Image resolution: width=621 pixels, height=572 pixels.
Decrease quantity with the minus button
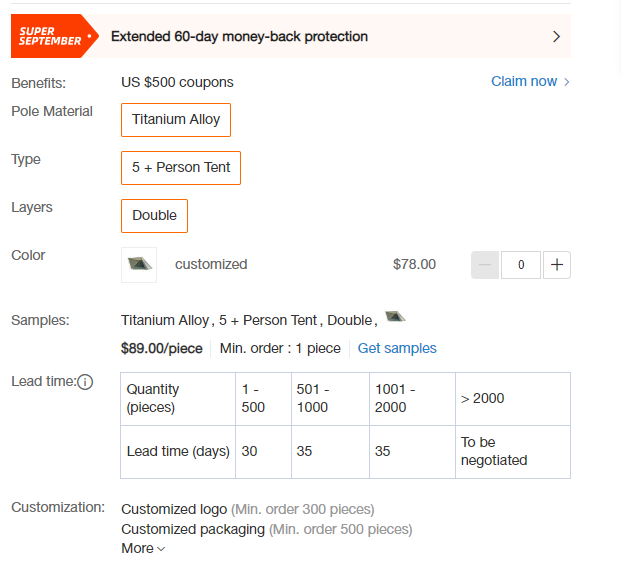485,265
